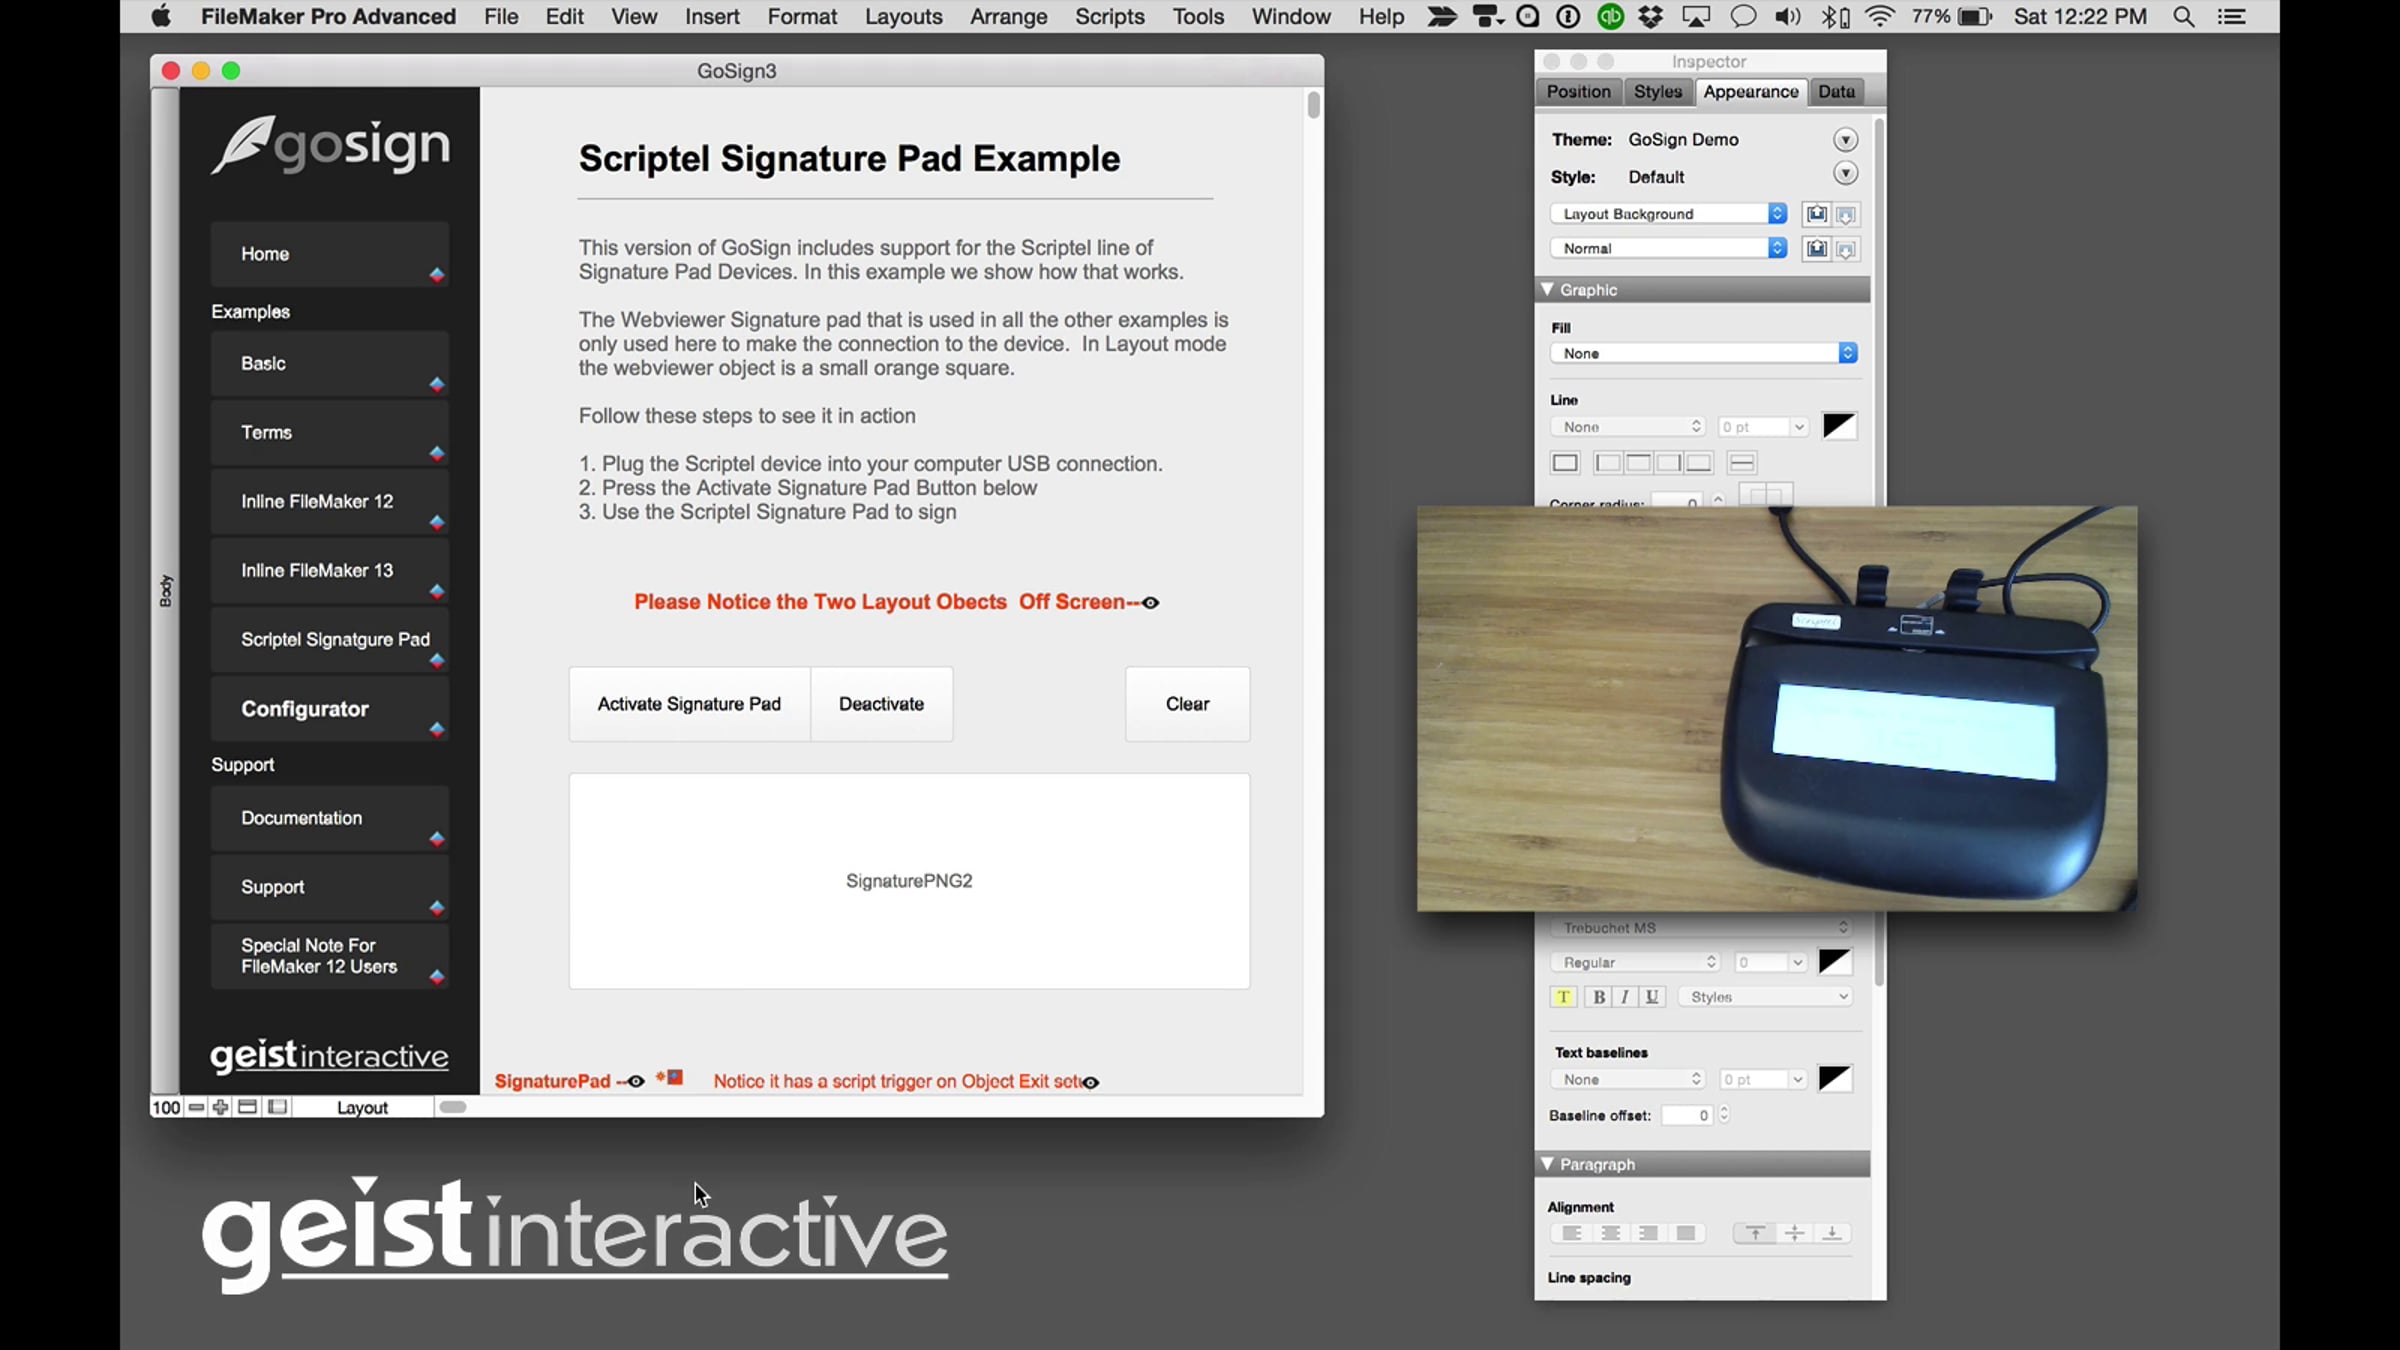Open the Layouts menu

tap(903, 17)
